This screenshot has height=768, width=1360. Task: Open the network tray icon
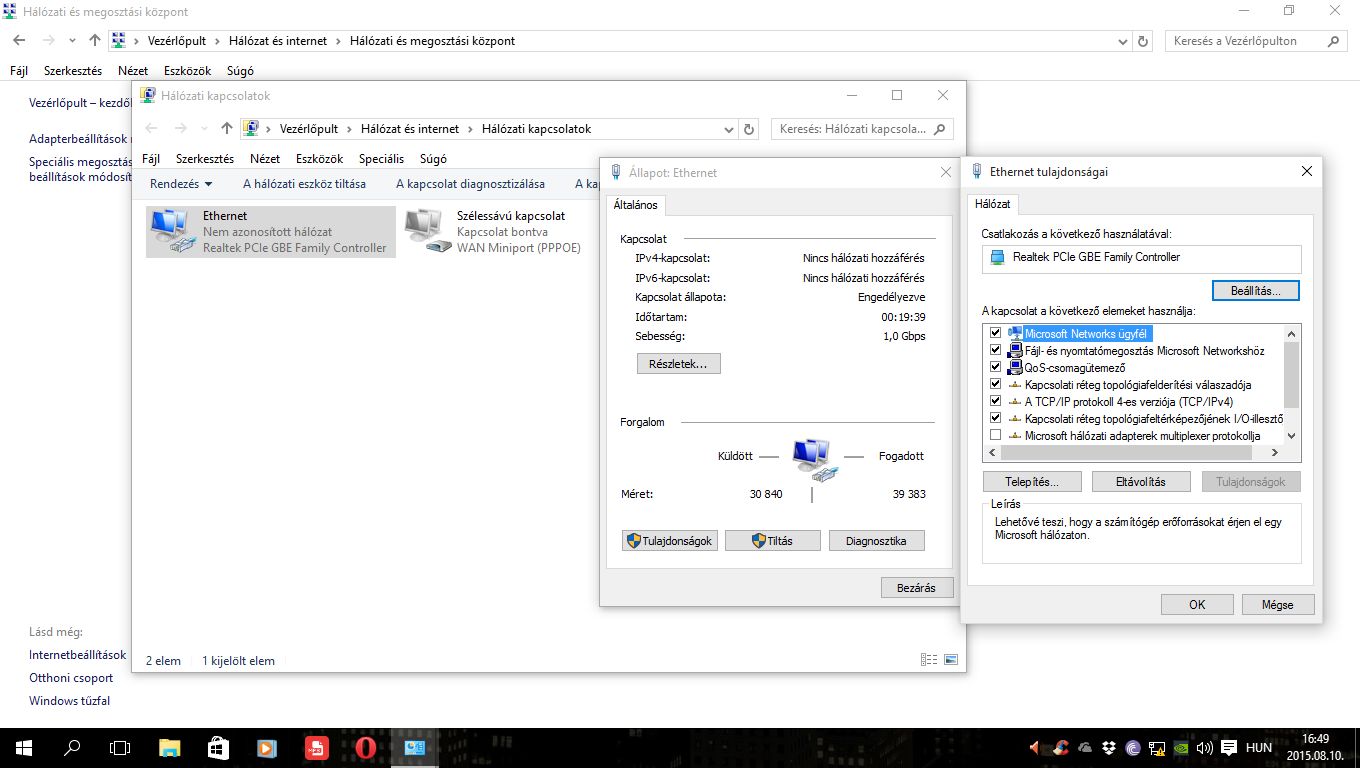(x=1157, y=747)
